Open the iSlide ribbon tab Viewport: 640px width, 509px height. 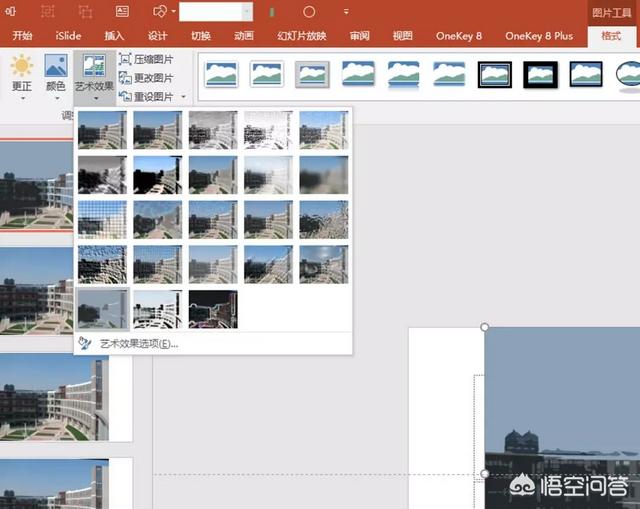coord(68,36)
